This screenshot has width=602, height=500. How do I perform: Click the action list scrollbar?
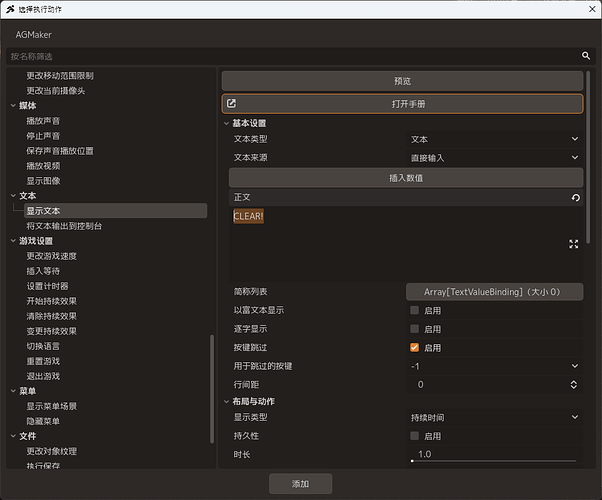coord(212,389)
